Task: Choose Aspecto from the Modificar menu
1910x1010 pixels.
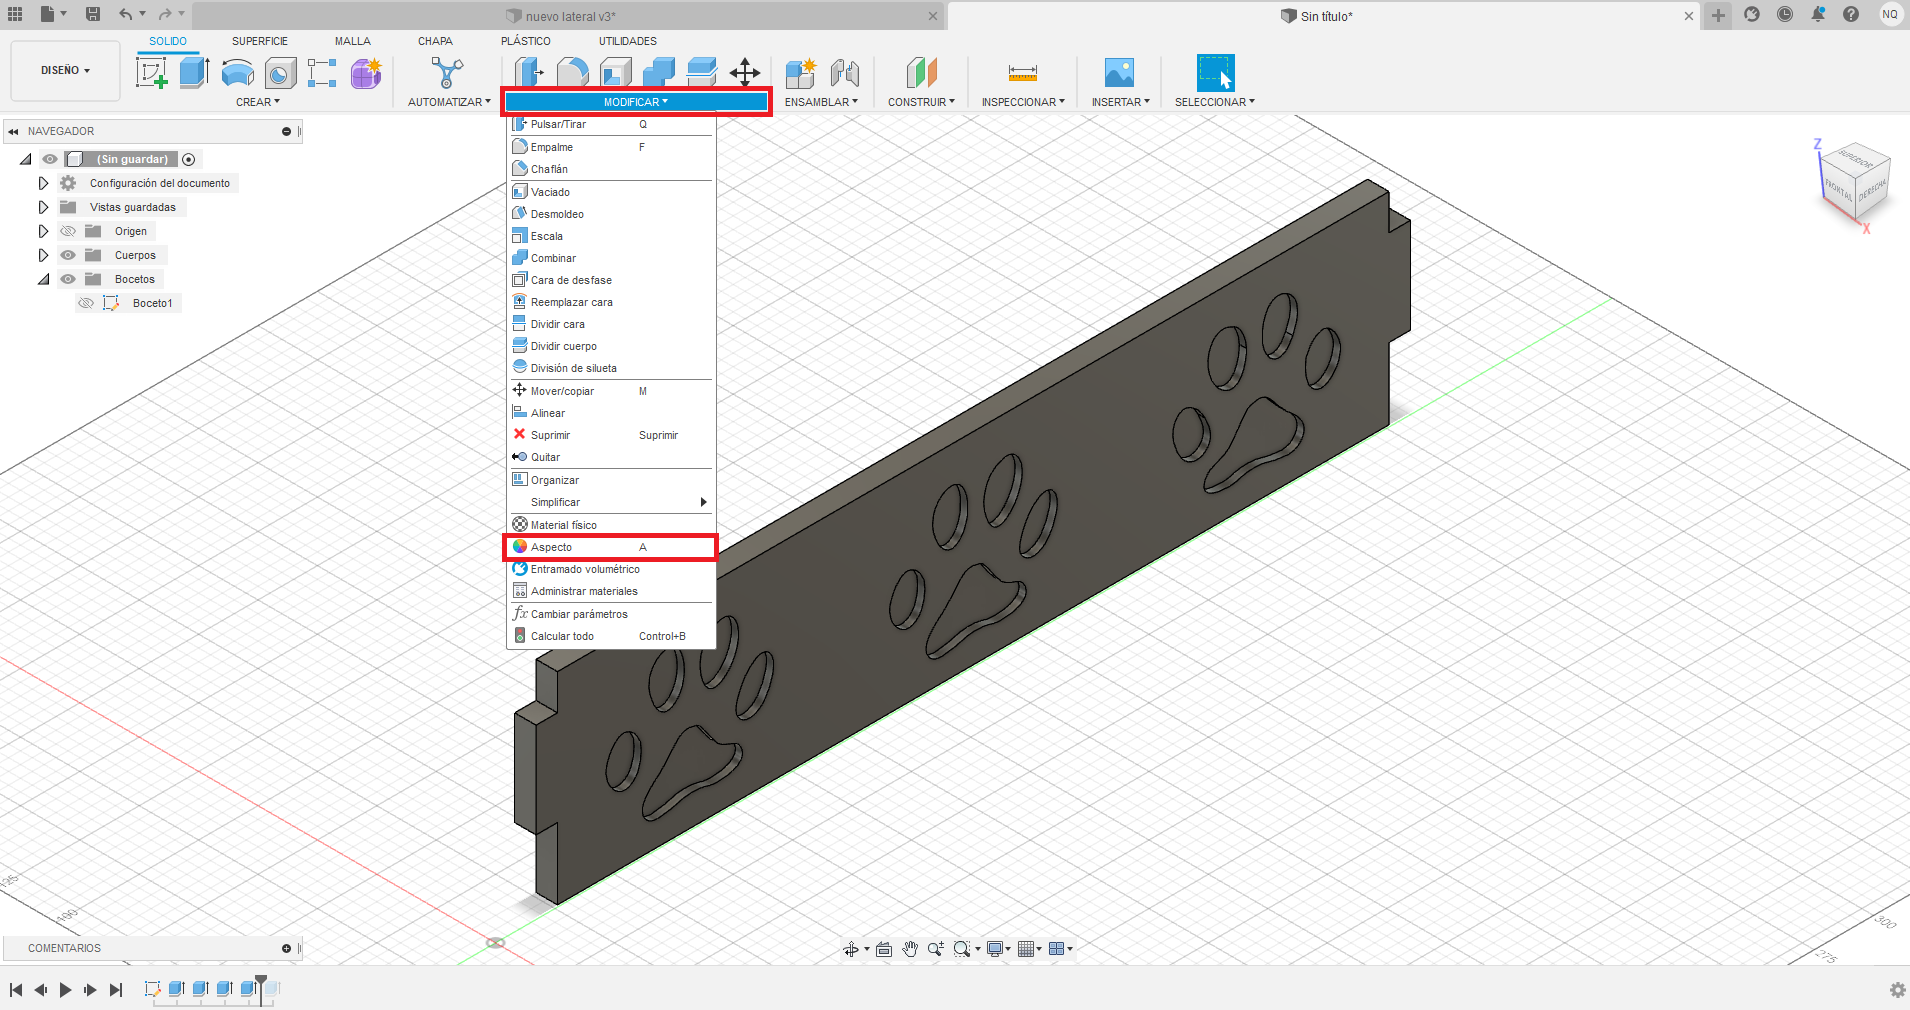Action: tap(611, 547)
